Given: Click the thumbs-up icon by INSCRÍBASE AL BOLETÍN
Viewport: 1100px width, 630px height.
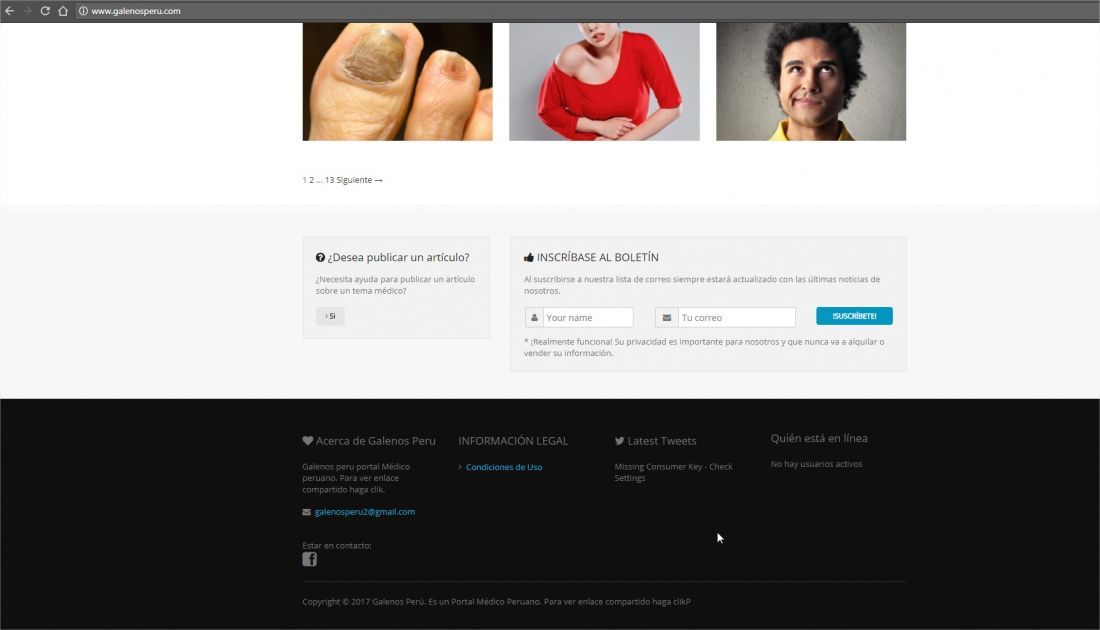Looking at the screenshot, I should pyautogui.click(x=529, y=257).
